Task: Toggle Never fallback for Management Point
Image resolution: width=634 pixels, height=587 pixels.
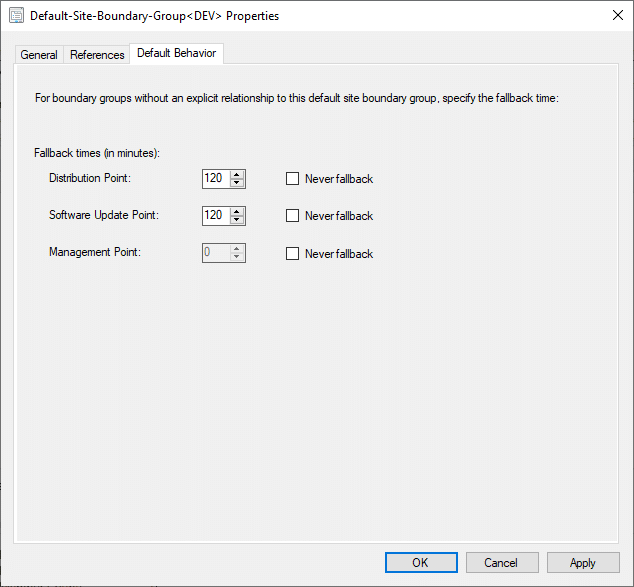Action: pos(293,254)
